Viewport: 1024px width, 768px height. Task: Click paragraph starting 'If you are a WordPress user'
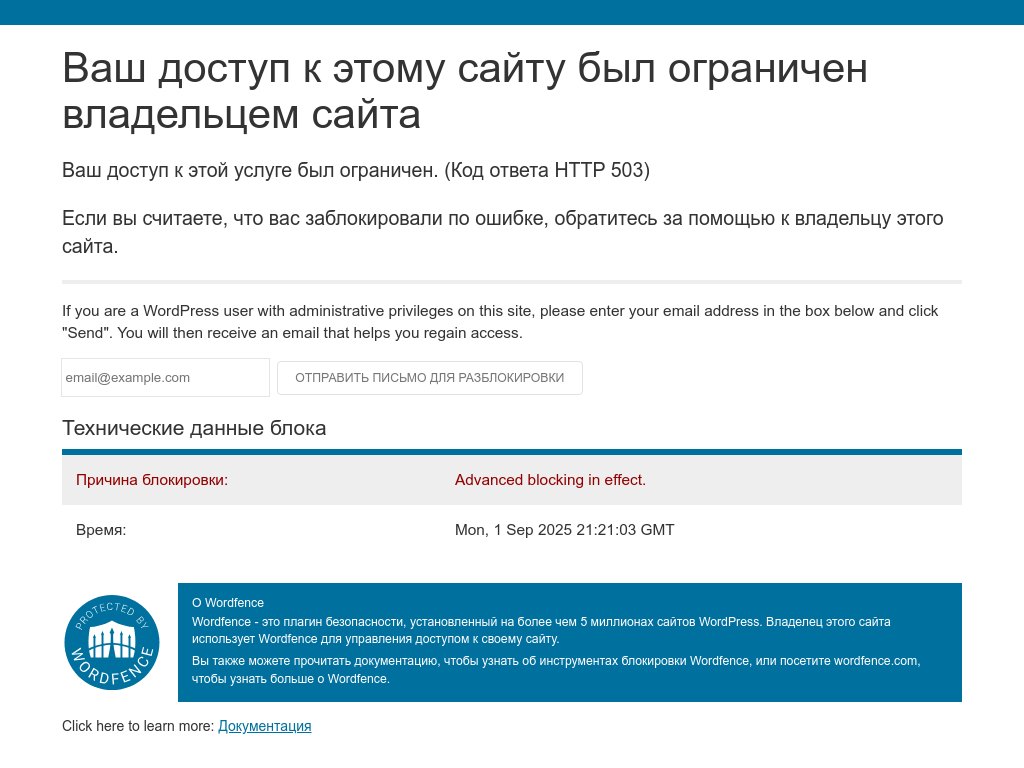point(500,322)
